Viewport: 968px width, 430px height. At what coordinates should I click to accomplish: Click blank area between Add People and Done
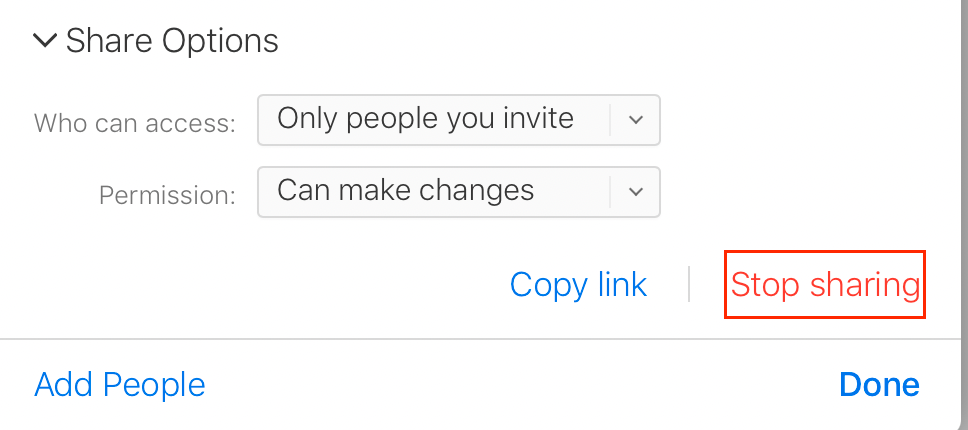pos(520,385)
